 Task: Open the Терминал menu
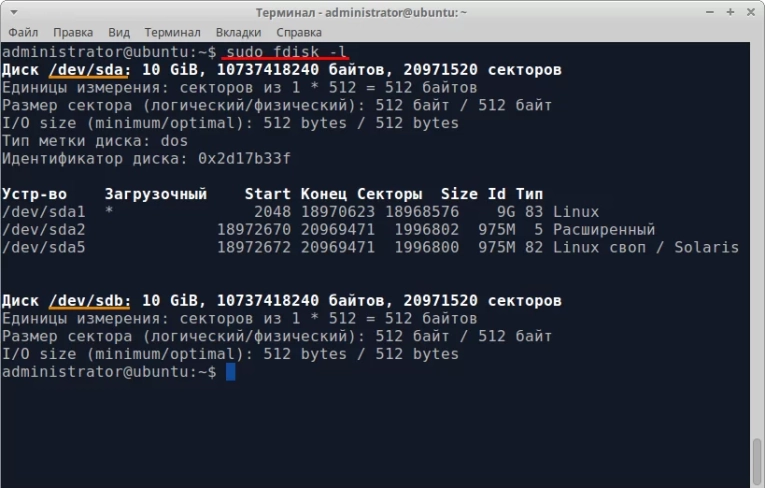[174, 32]
